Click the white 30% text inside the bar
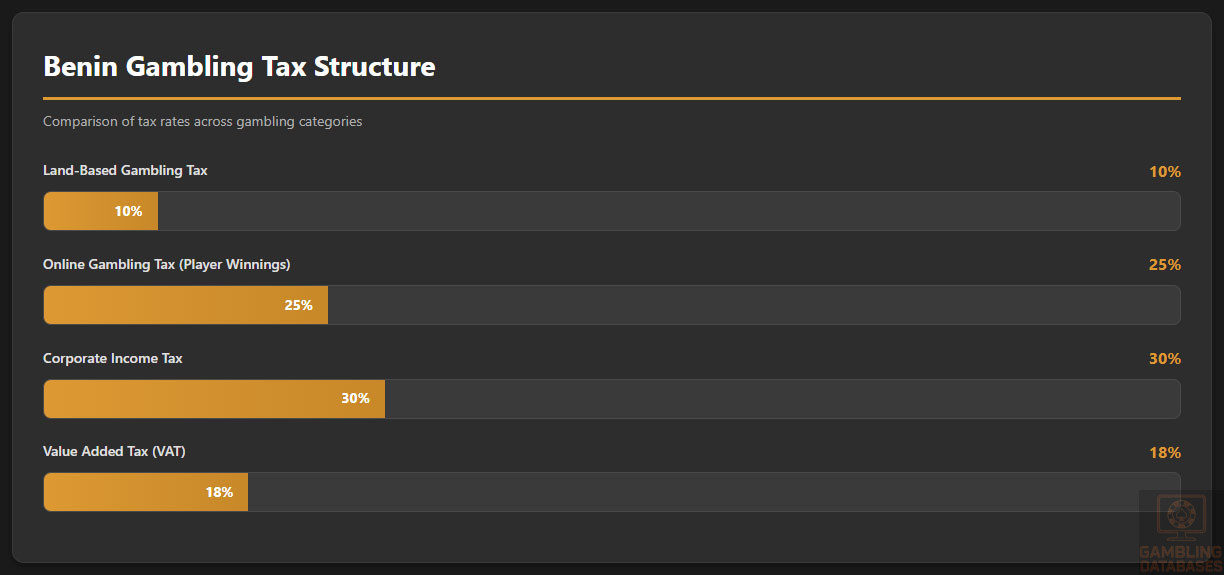 click(x=355, y=398)
